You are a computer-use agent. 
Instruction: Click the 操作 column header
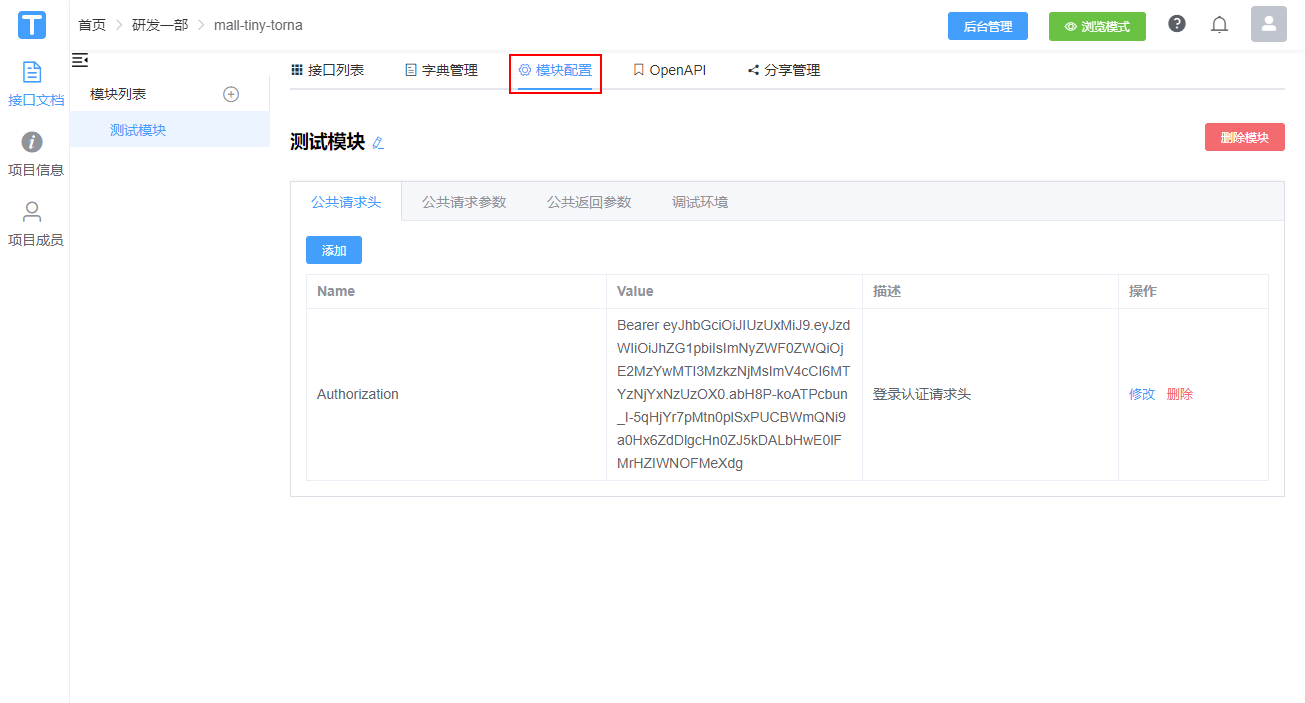tap(1193, 291)
